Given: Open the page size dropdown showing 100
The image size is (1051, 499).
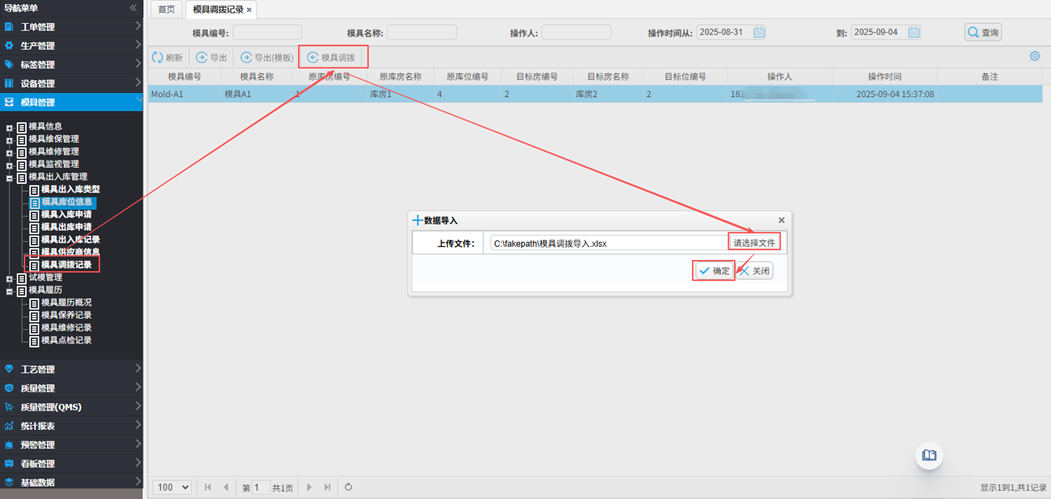Looking at the screenshot, I should 172,487.
